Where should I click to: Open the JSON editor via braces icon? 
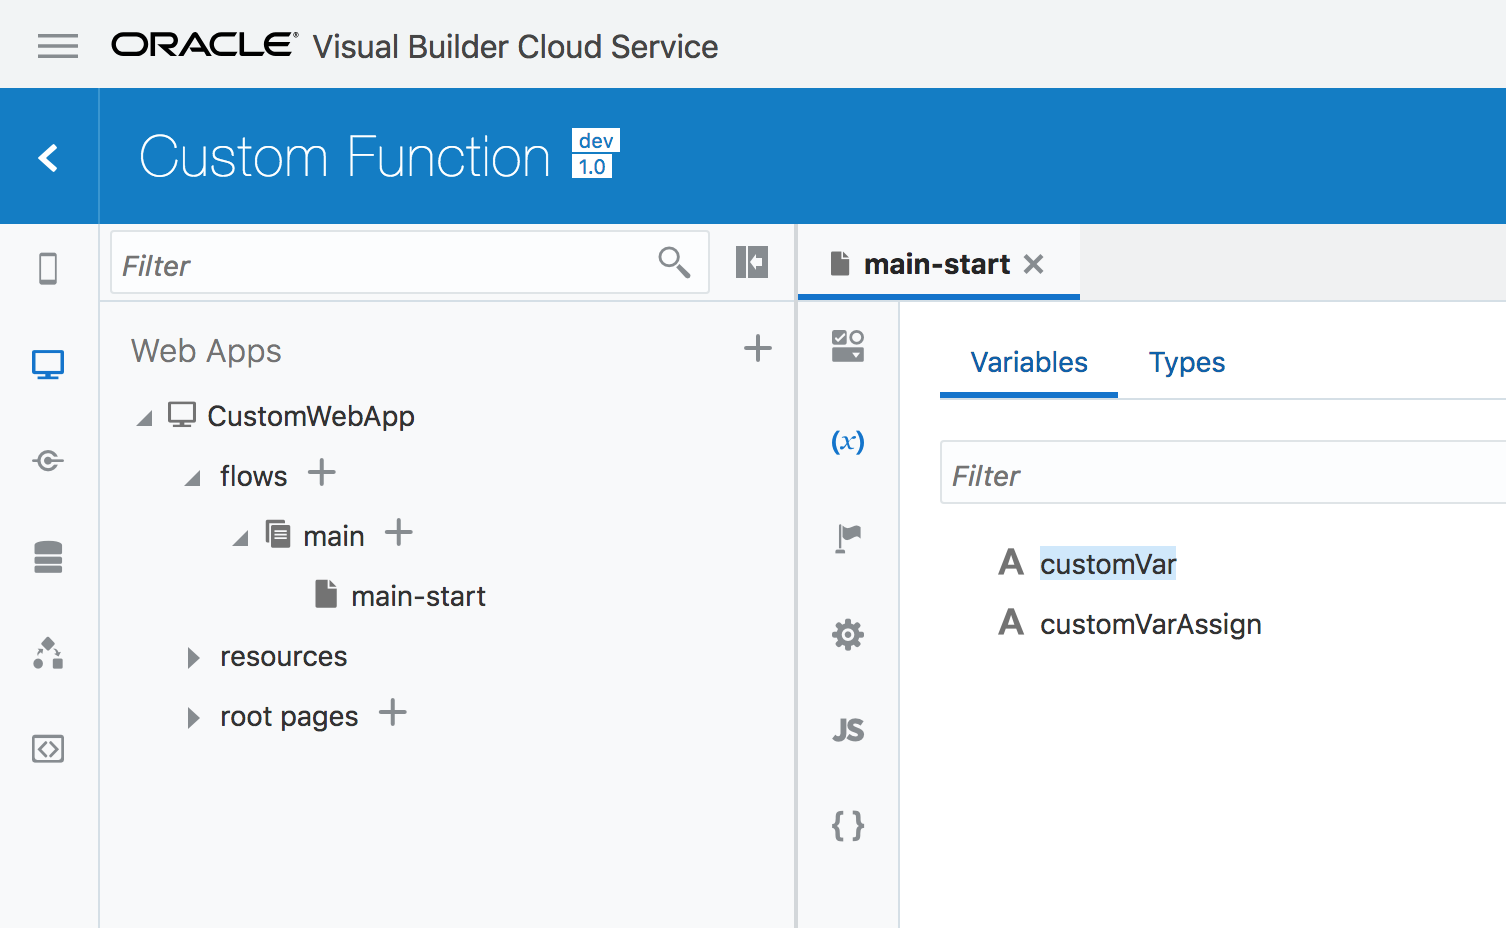[847, 826]
